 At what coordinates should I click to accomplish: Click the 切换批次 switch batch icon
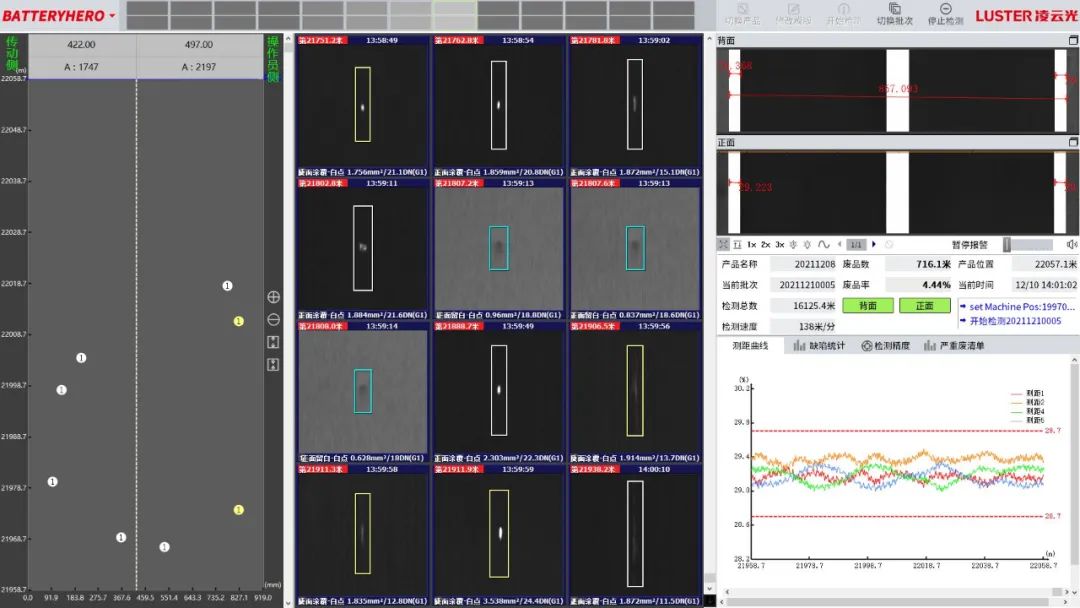click(x=894, y=10)
